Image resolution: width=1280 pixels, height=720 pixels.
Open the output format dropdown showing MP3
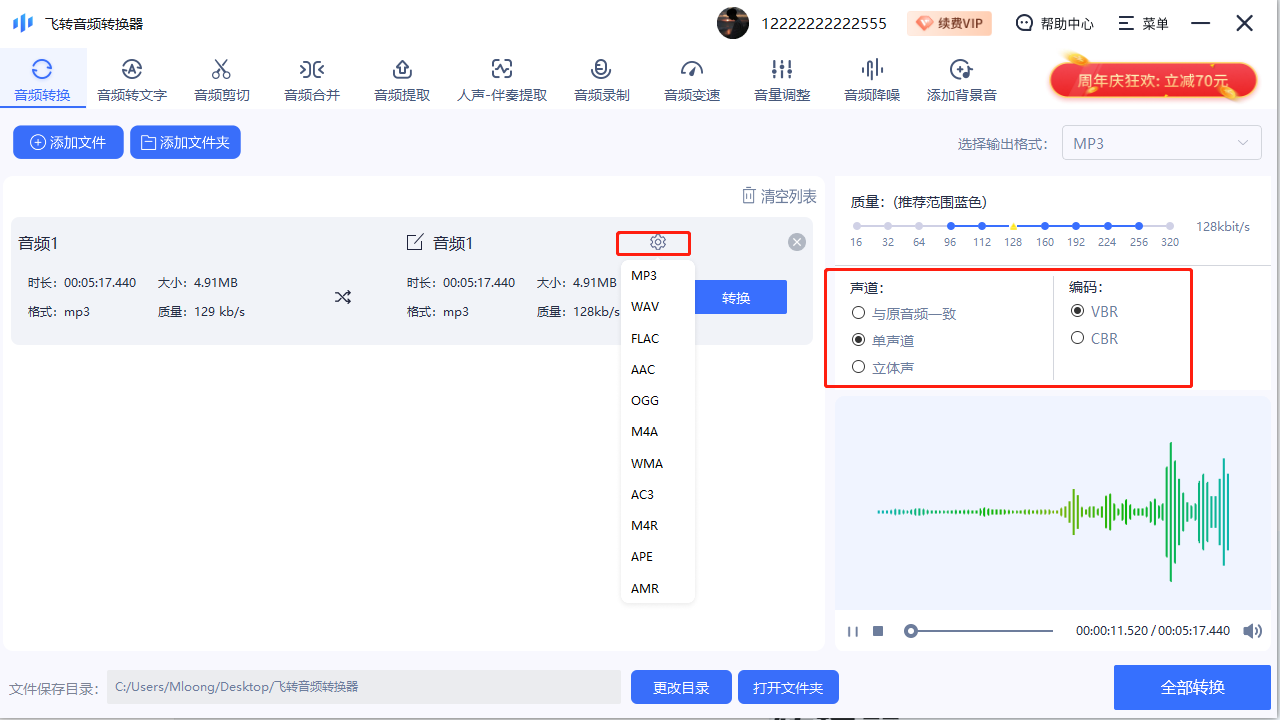pos(1161,142)
